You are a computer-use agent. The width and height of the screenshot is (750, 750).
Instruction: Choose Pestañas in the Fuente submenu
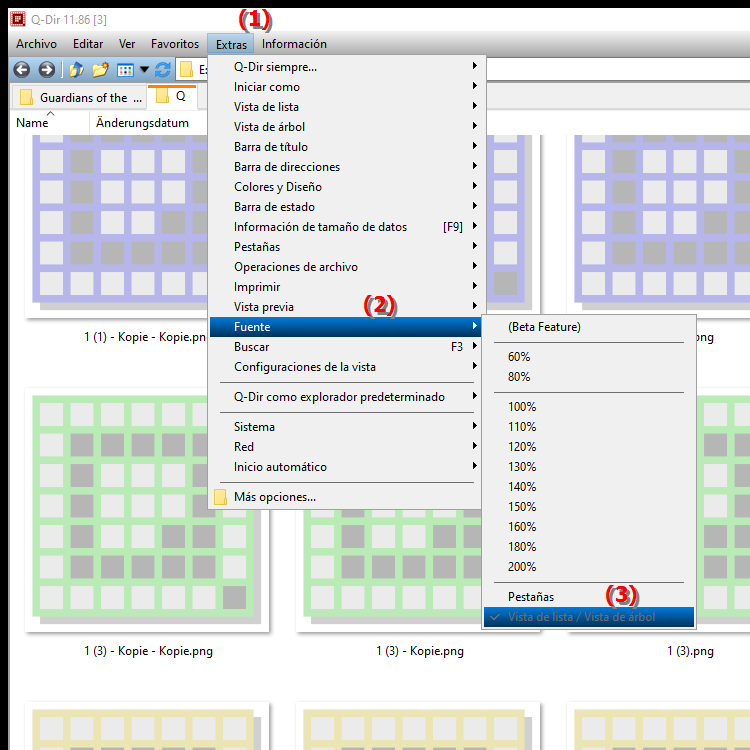(x=589, y=597)
